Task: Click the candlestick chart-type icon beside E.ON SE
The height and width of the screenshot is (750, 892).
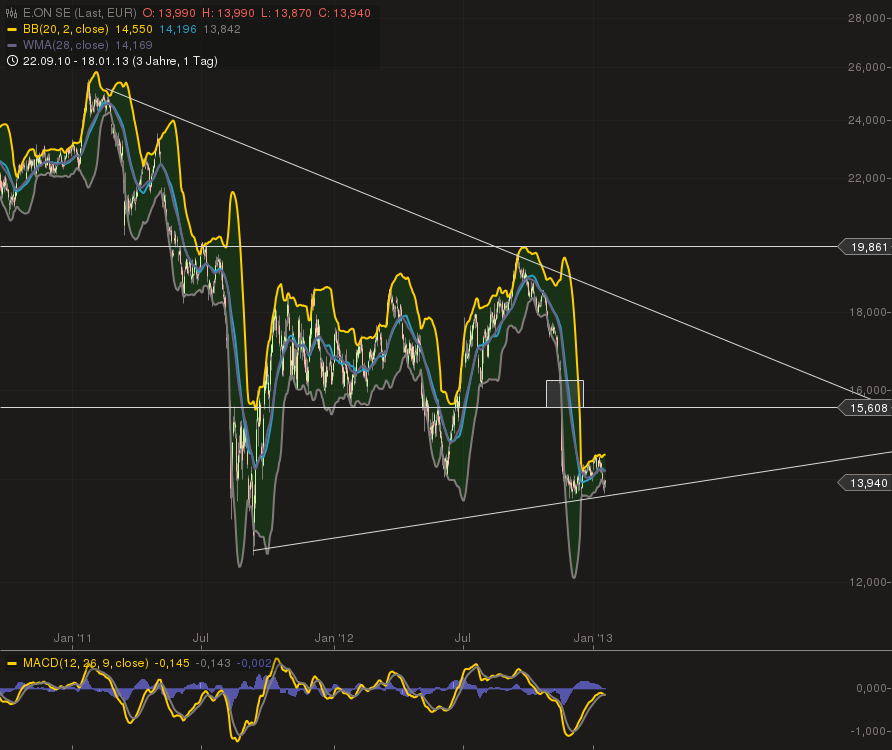Action: tap(11, 13)
